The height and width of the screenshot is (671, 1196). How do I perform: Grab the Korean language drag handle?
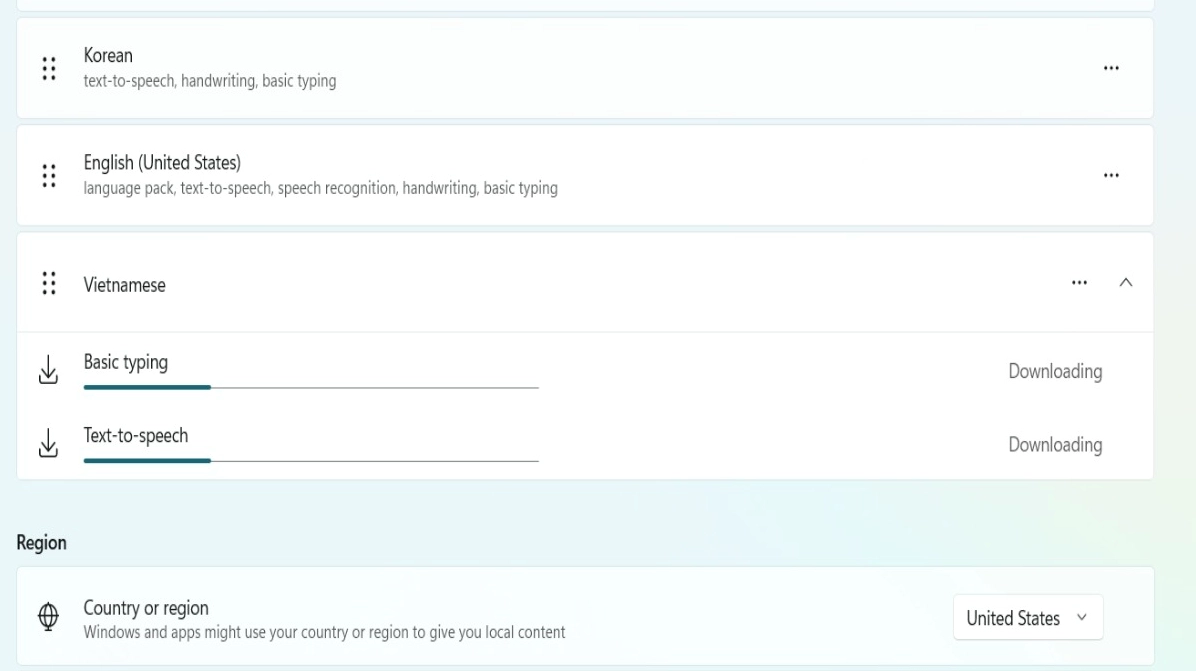pos(48,68)
